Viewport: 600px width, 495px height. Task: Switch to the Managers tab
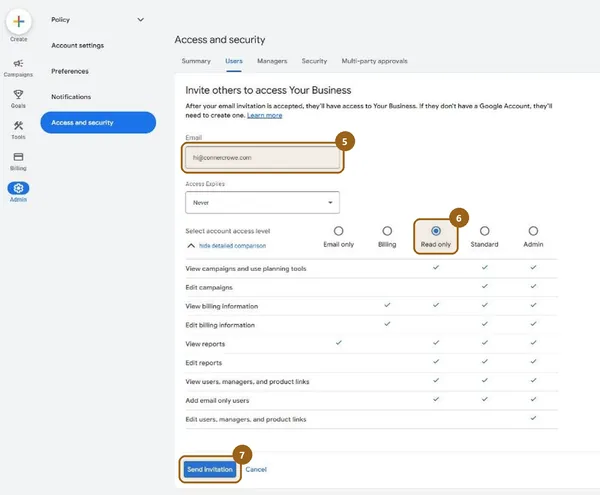coord(272,61)
